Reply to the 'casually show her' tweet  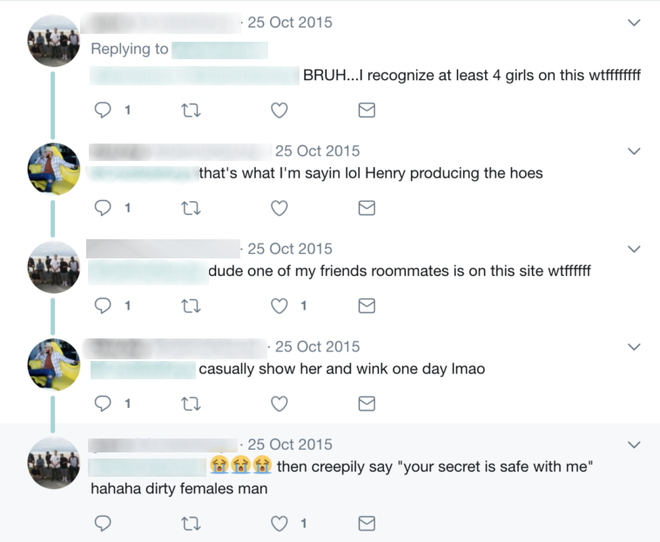[102, 404]
